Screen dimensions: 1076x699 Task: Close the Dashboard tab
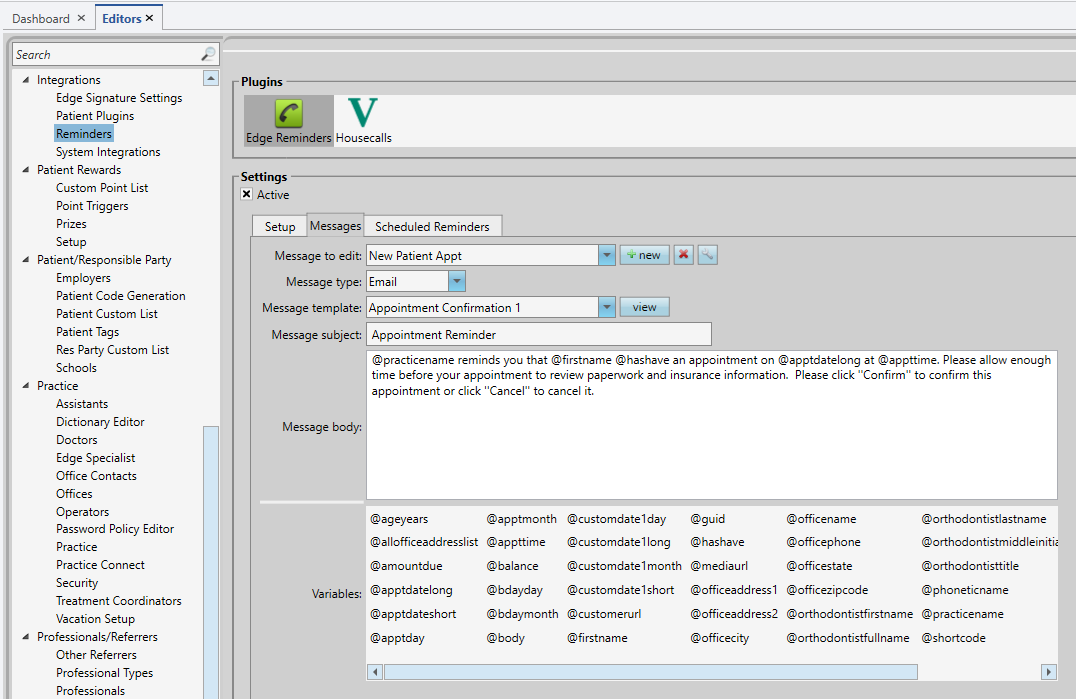click(81, 18)
